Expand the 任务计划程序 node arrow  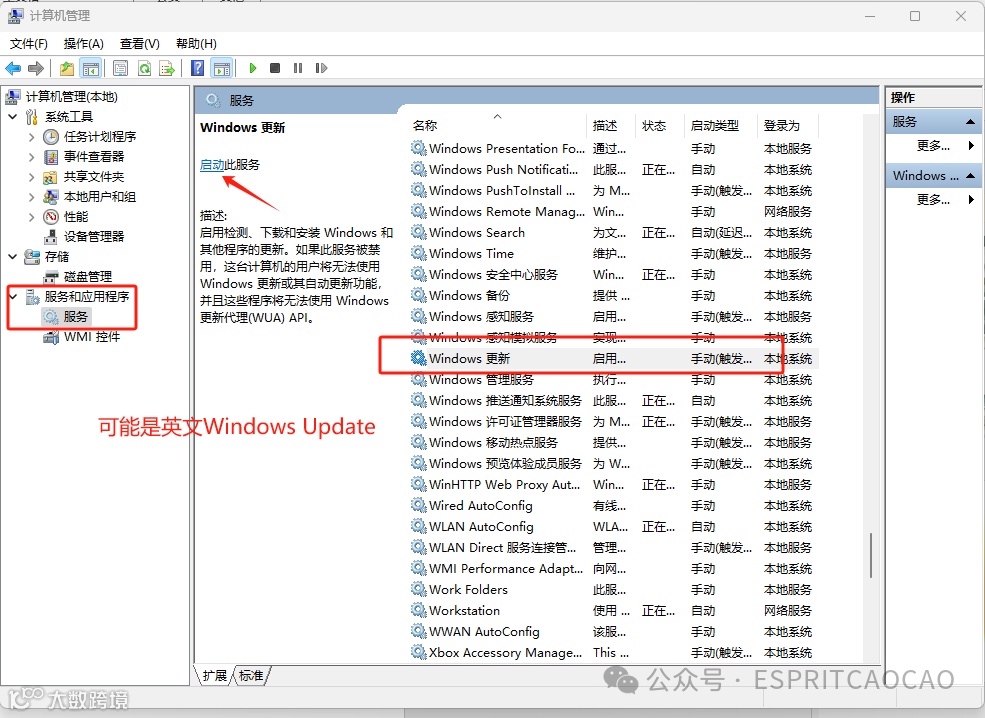click(x=31, y=136)
